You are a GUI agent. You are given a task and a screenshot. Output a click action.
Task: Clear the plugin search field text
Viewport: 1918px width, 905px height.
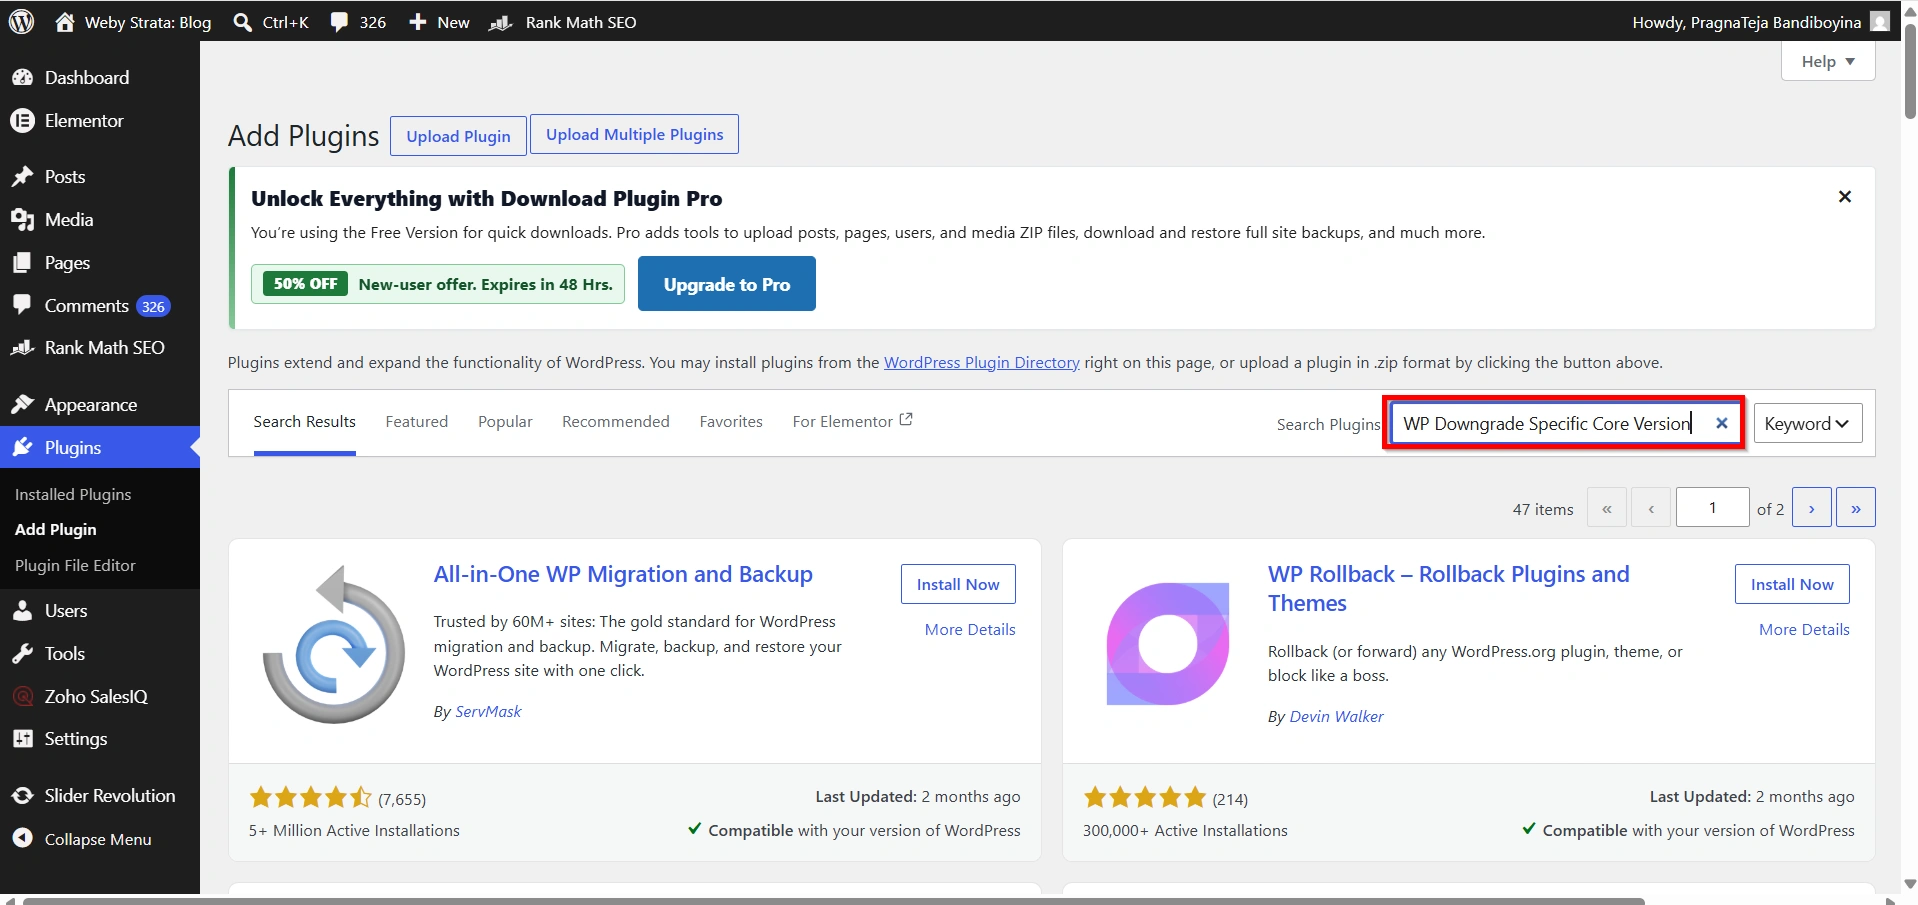tap(1722, 423)
